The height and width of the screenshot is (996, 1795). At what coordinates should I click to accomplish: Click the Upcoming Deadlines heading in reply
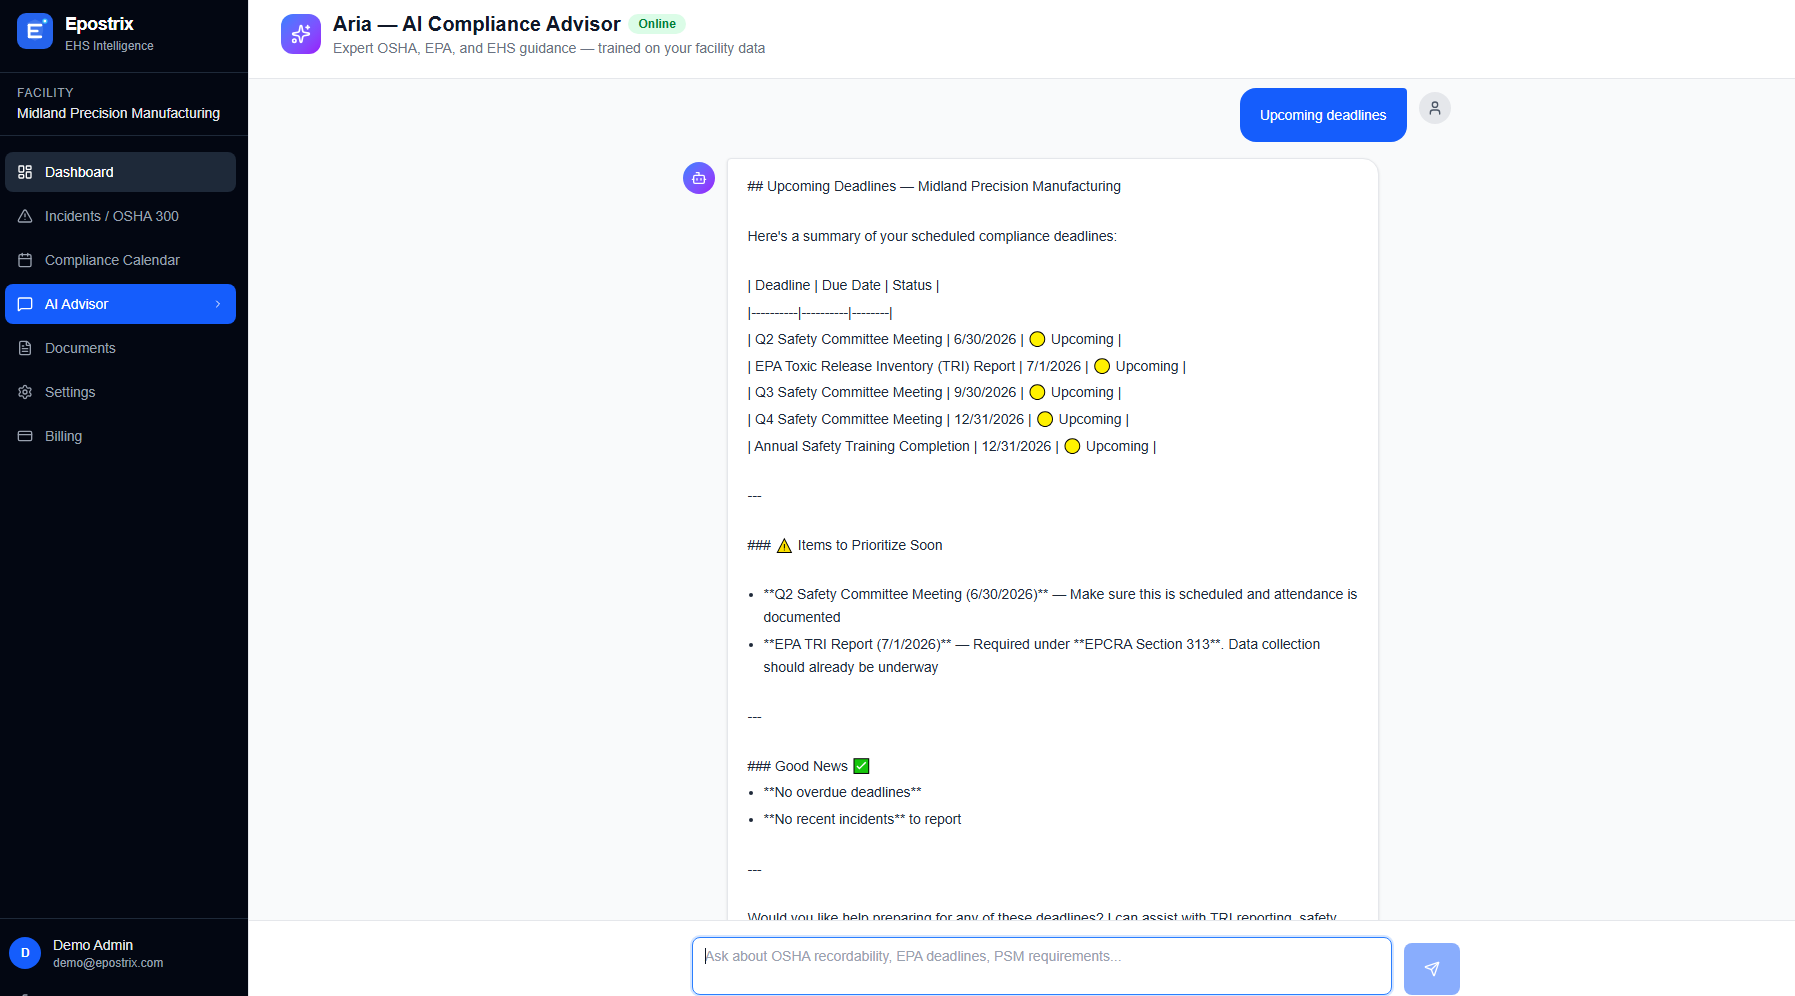point(934,186)
